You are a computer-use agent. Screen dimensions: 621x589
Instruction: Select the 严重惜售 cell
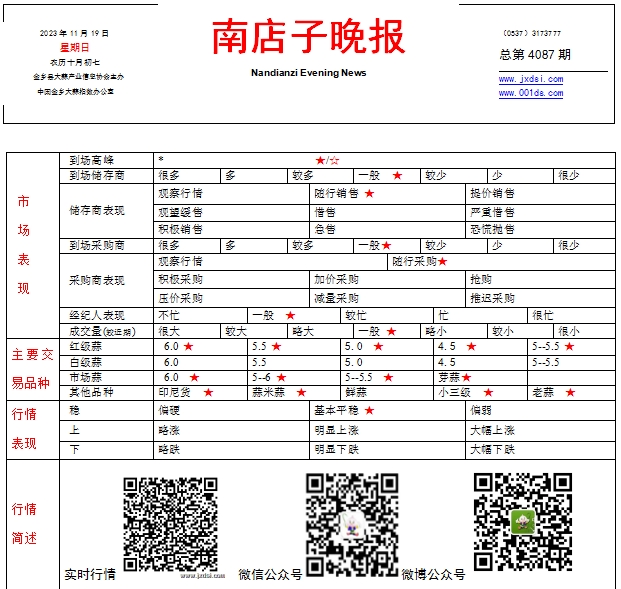click(x=540, y=213)
